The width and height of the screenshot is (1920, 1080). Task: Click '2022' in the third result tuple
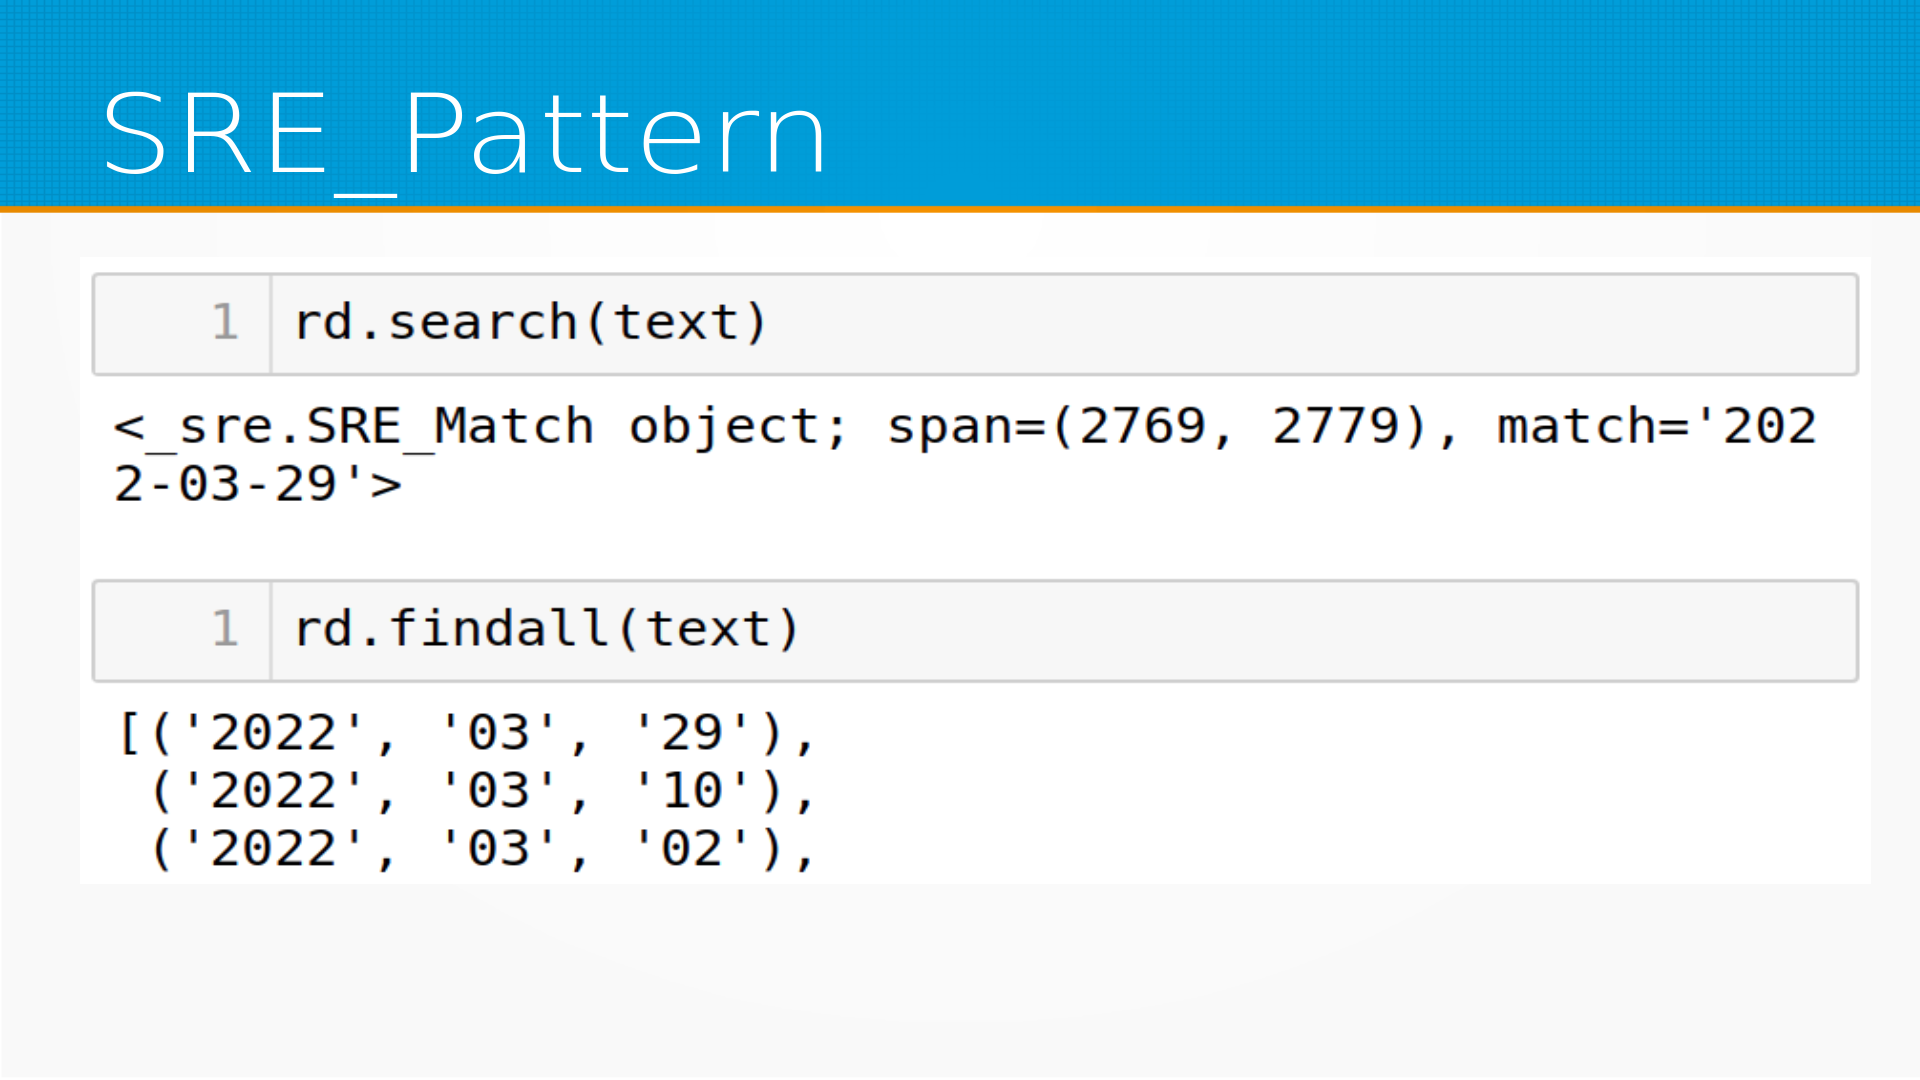273,850
